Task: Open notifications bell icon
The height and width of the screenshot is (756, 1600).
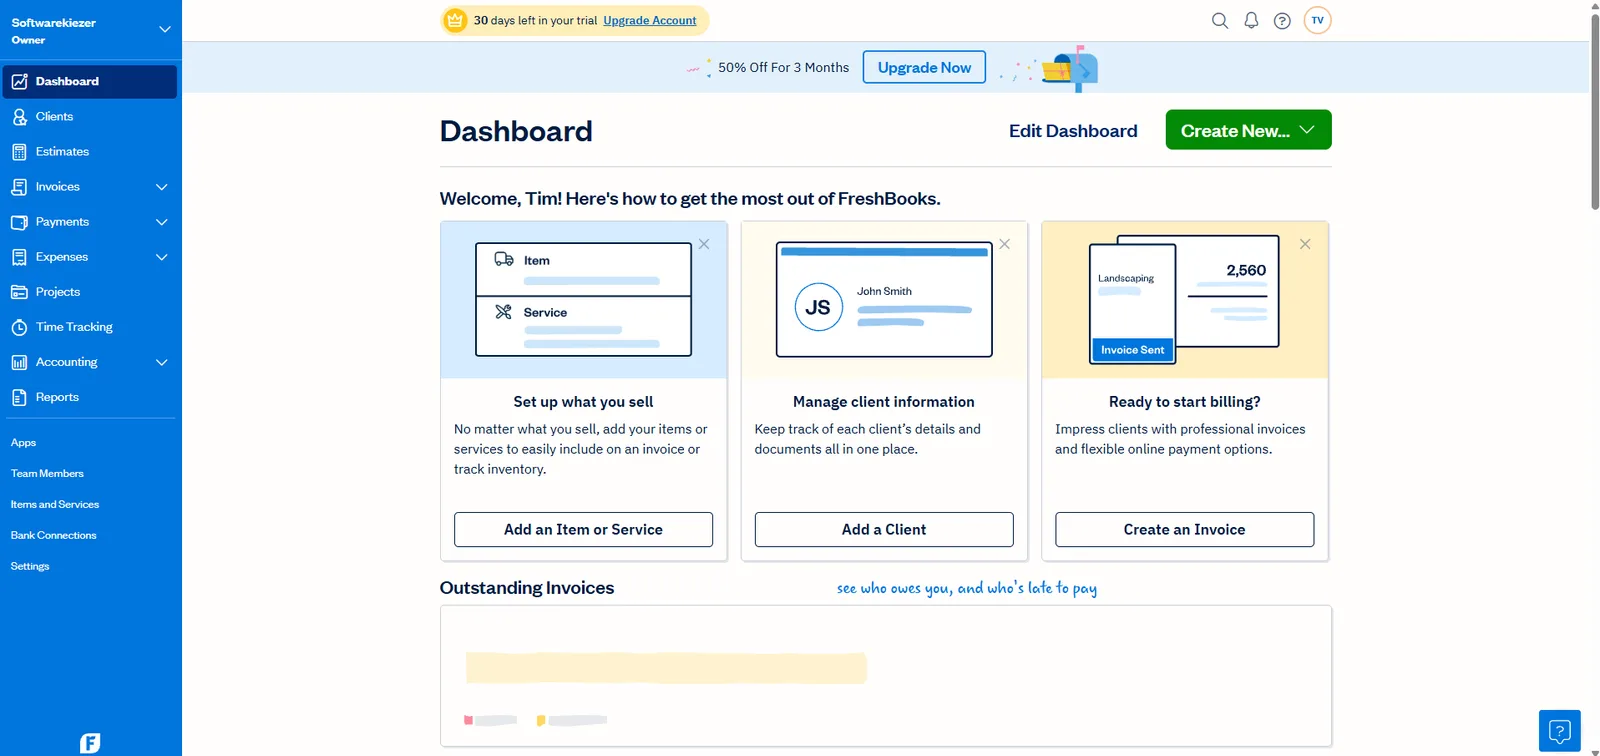Action: (1251, 20)
